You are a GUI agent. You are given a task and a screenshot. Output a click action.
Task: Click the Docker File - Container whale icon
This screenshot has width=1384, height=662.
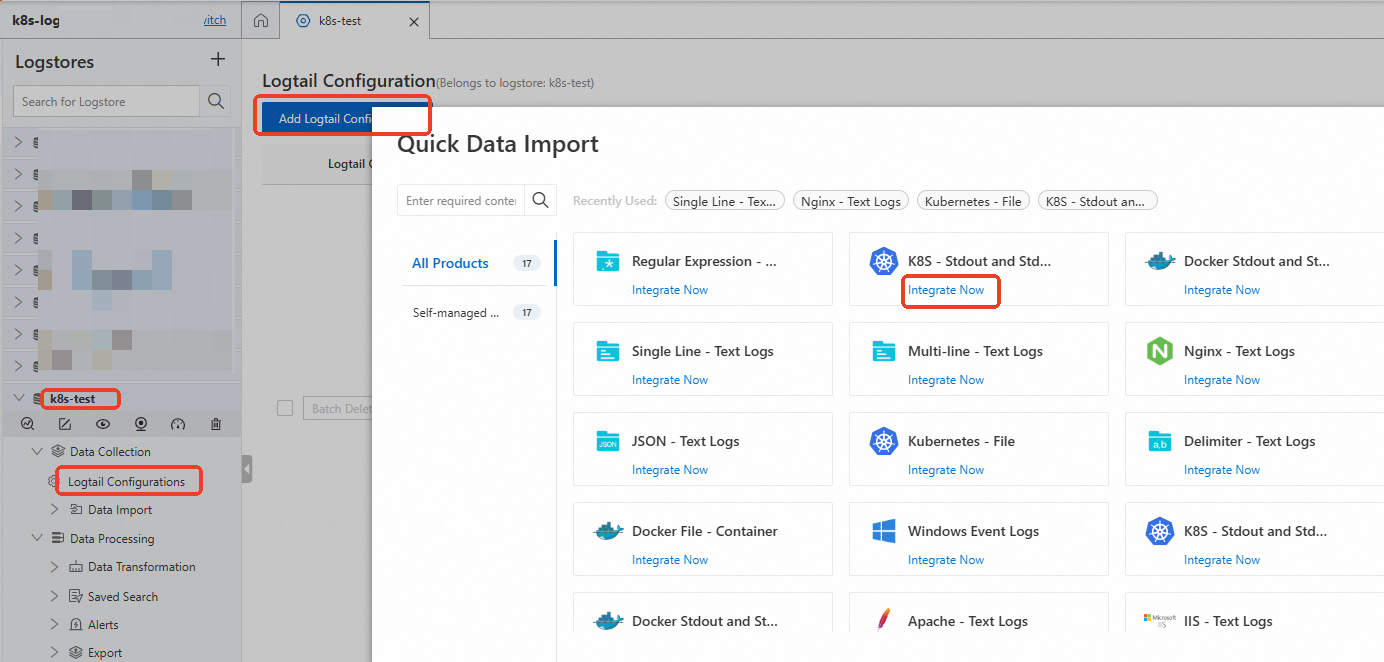pos(609,531)
